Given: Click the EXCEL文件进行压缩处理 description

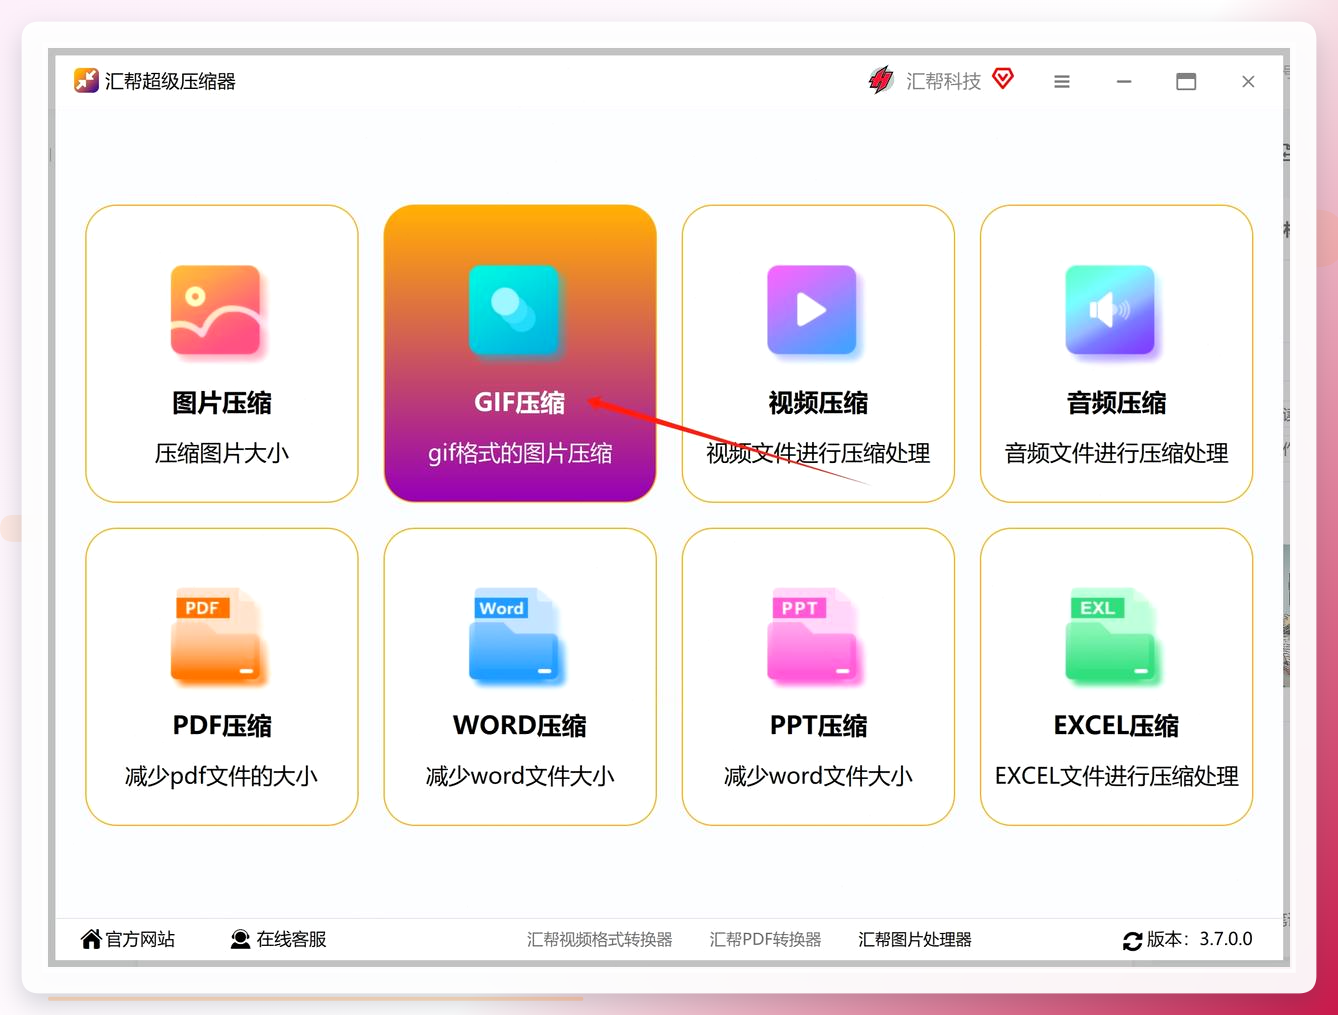Looking at the screenshot, I should point(1116,776).
